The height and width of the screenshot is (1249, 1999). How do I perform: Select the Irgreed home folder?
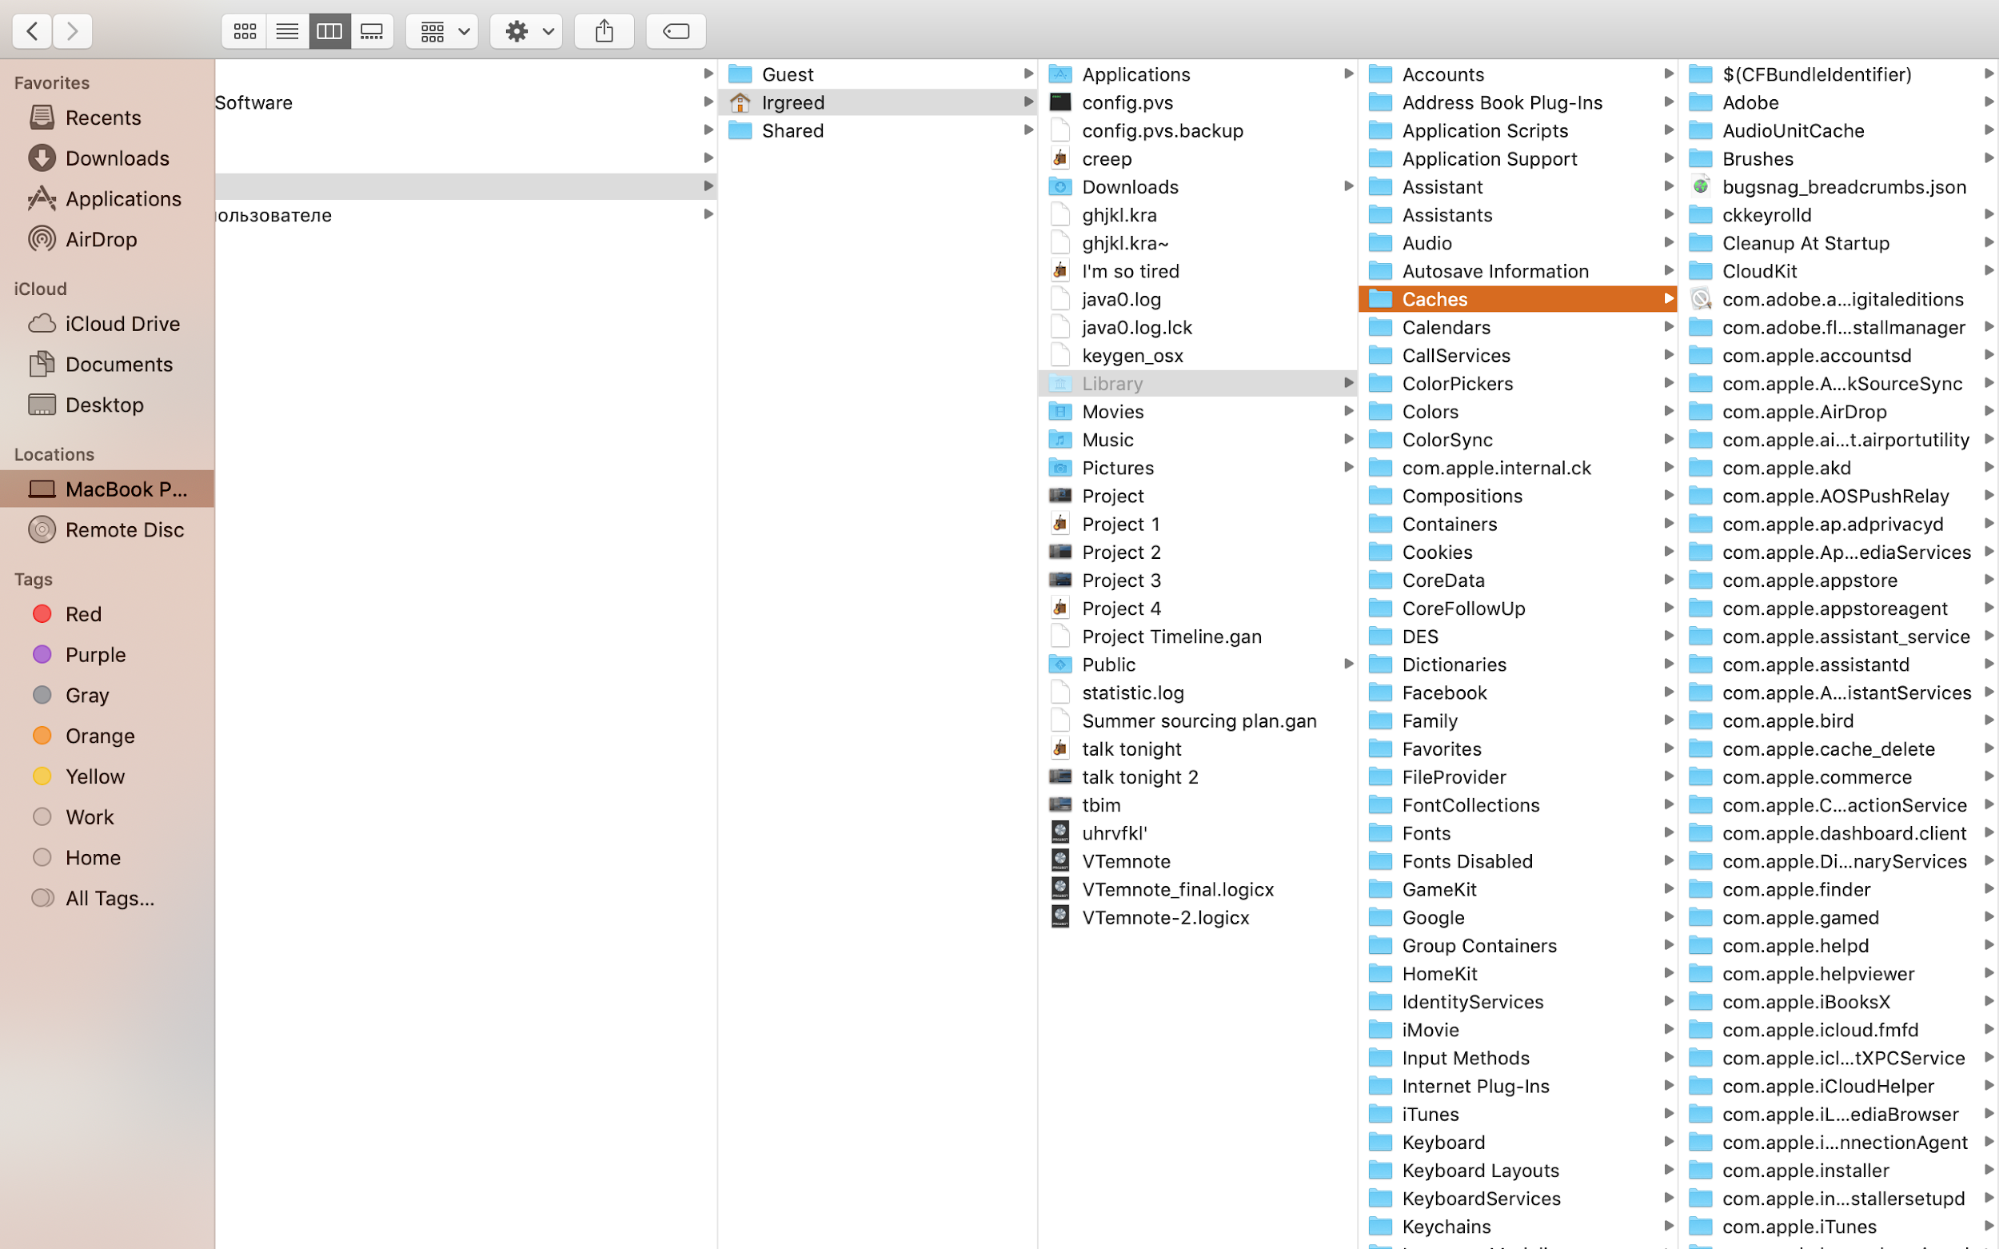point(878,102)
